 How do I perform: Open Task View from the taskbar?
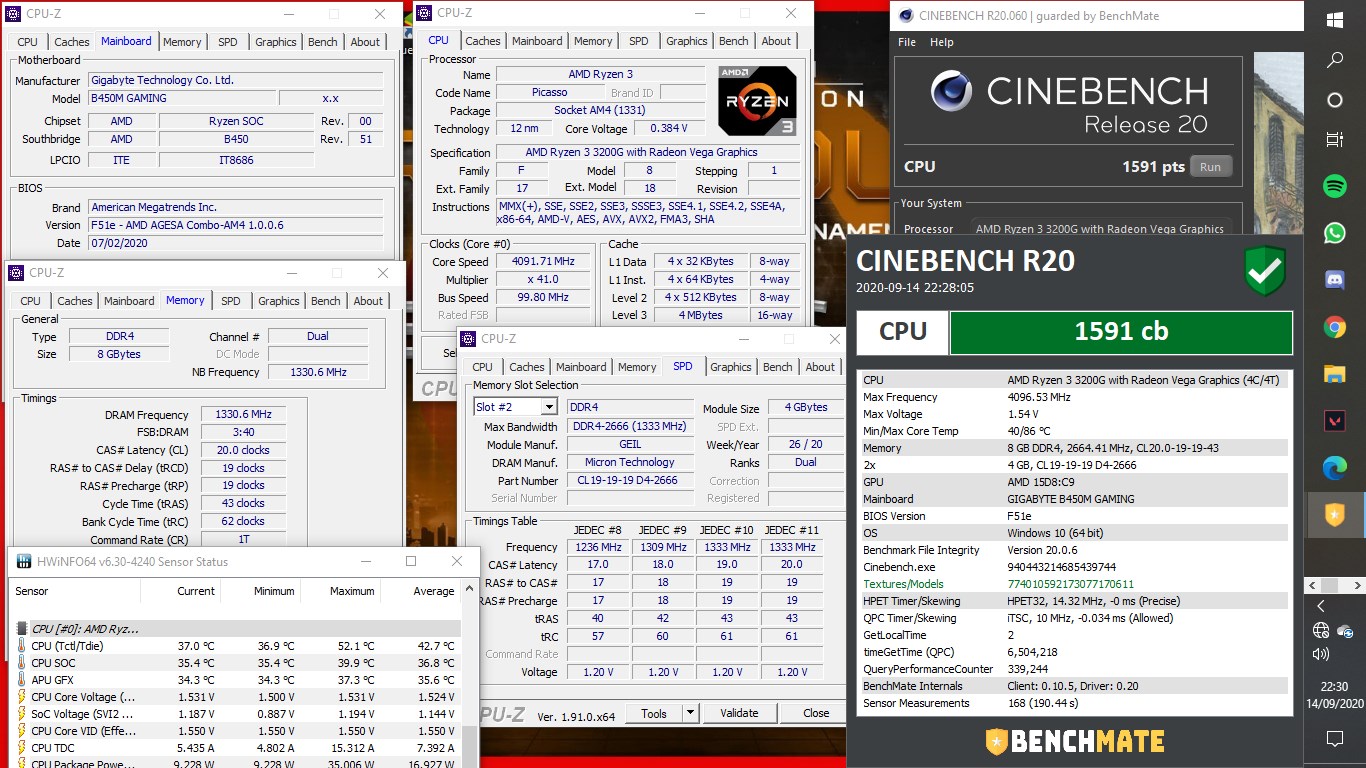pyautogui.click(x=1334, y=139)
